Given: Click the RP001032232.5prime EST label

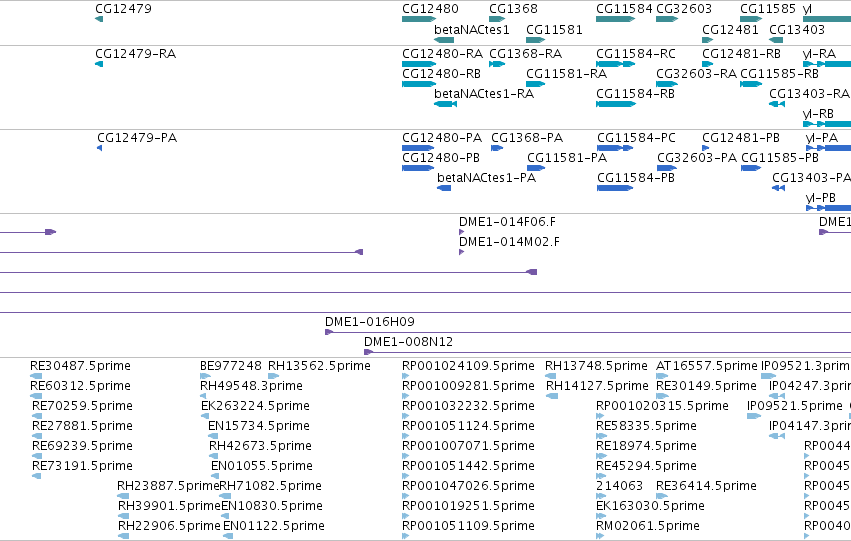Looking at the screenshot, I should click(x=468, y=406).
